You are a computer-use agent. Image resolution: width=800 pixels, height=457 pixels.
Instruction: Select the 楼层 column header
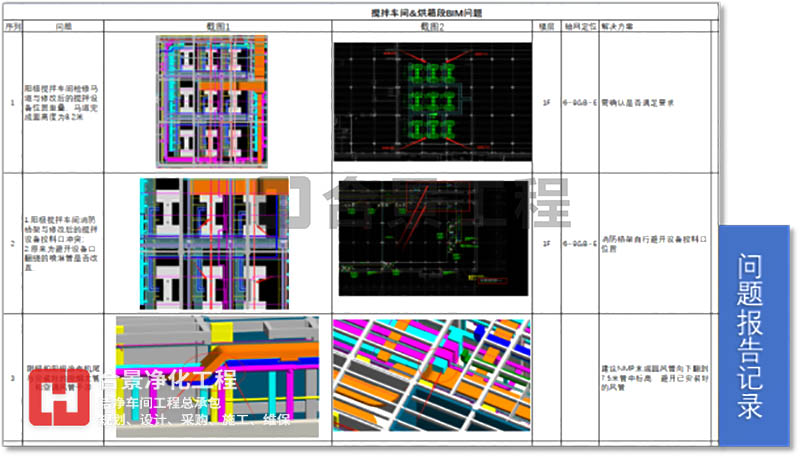(547, 28)
